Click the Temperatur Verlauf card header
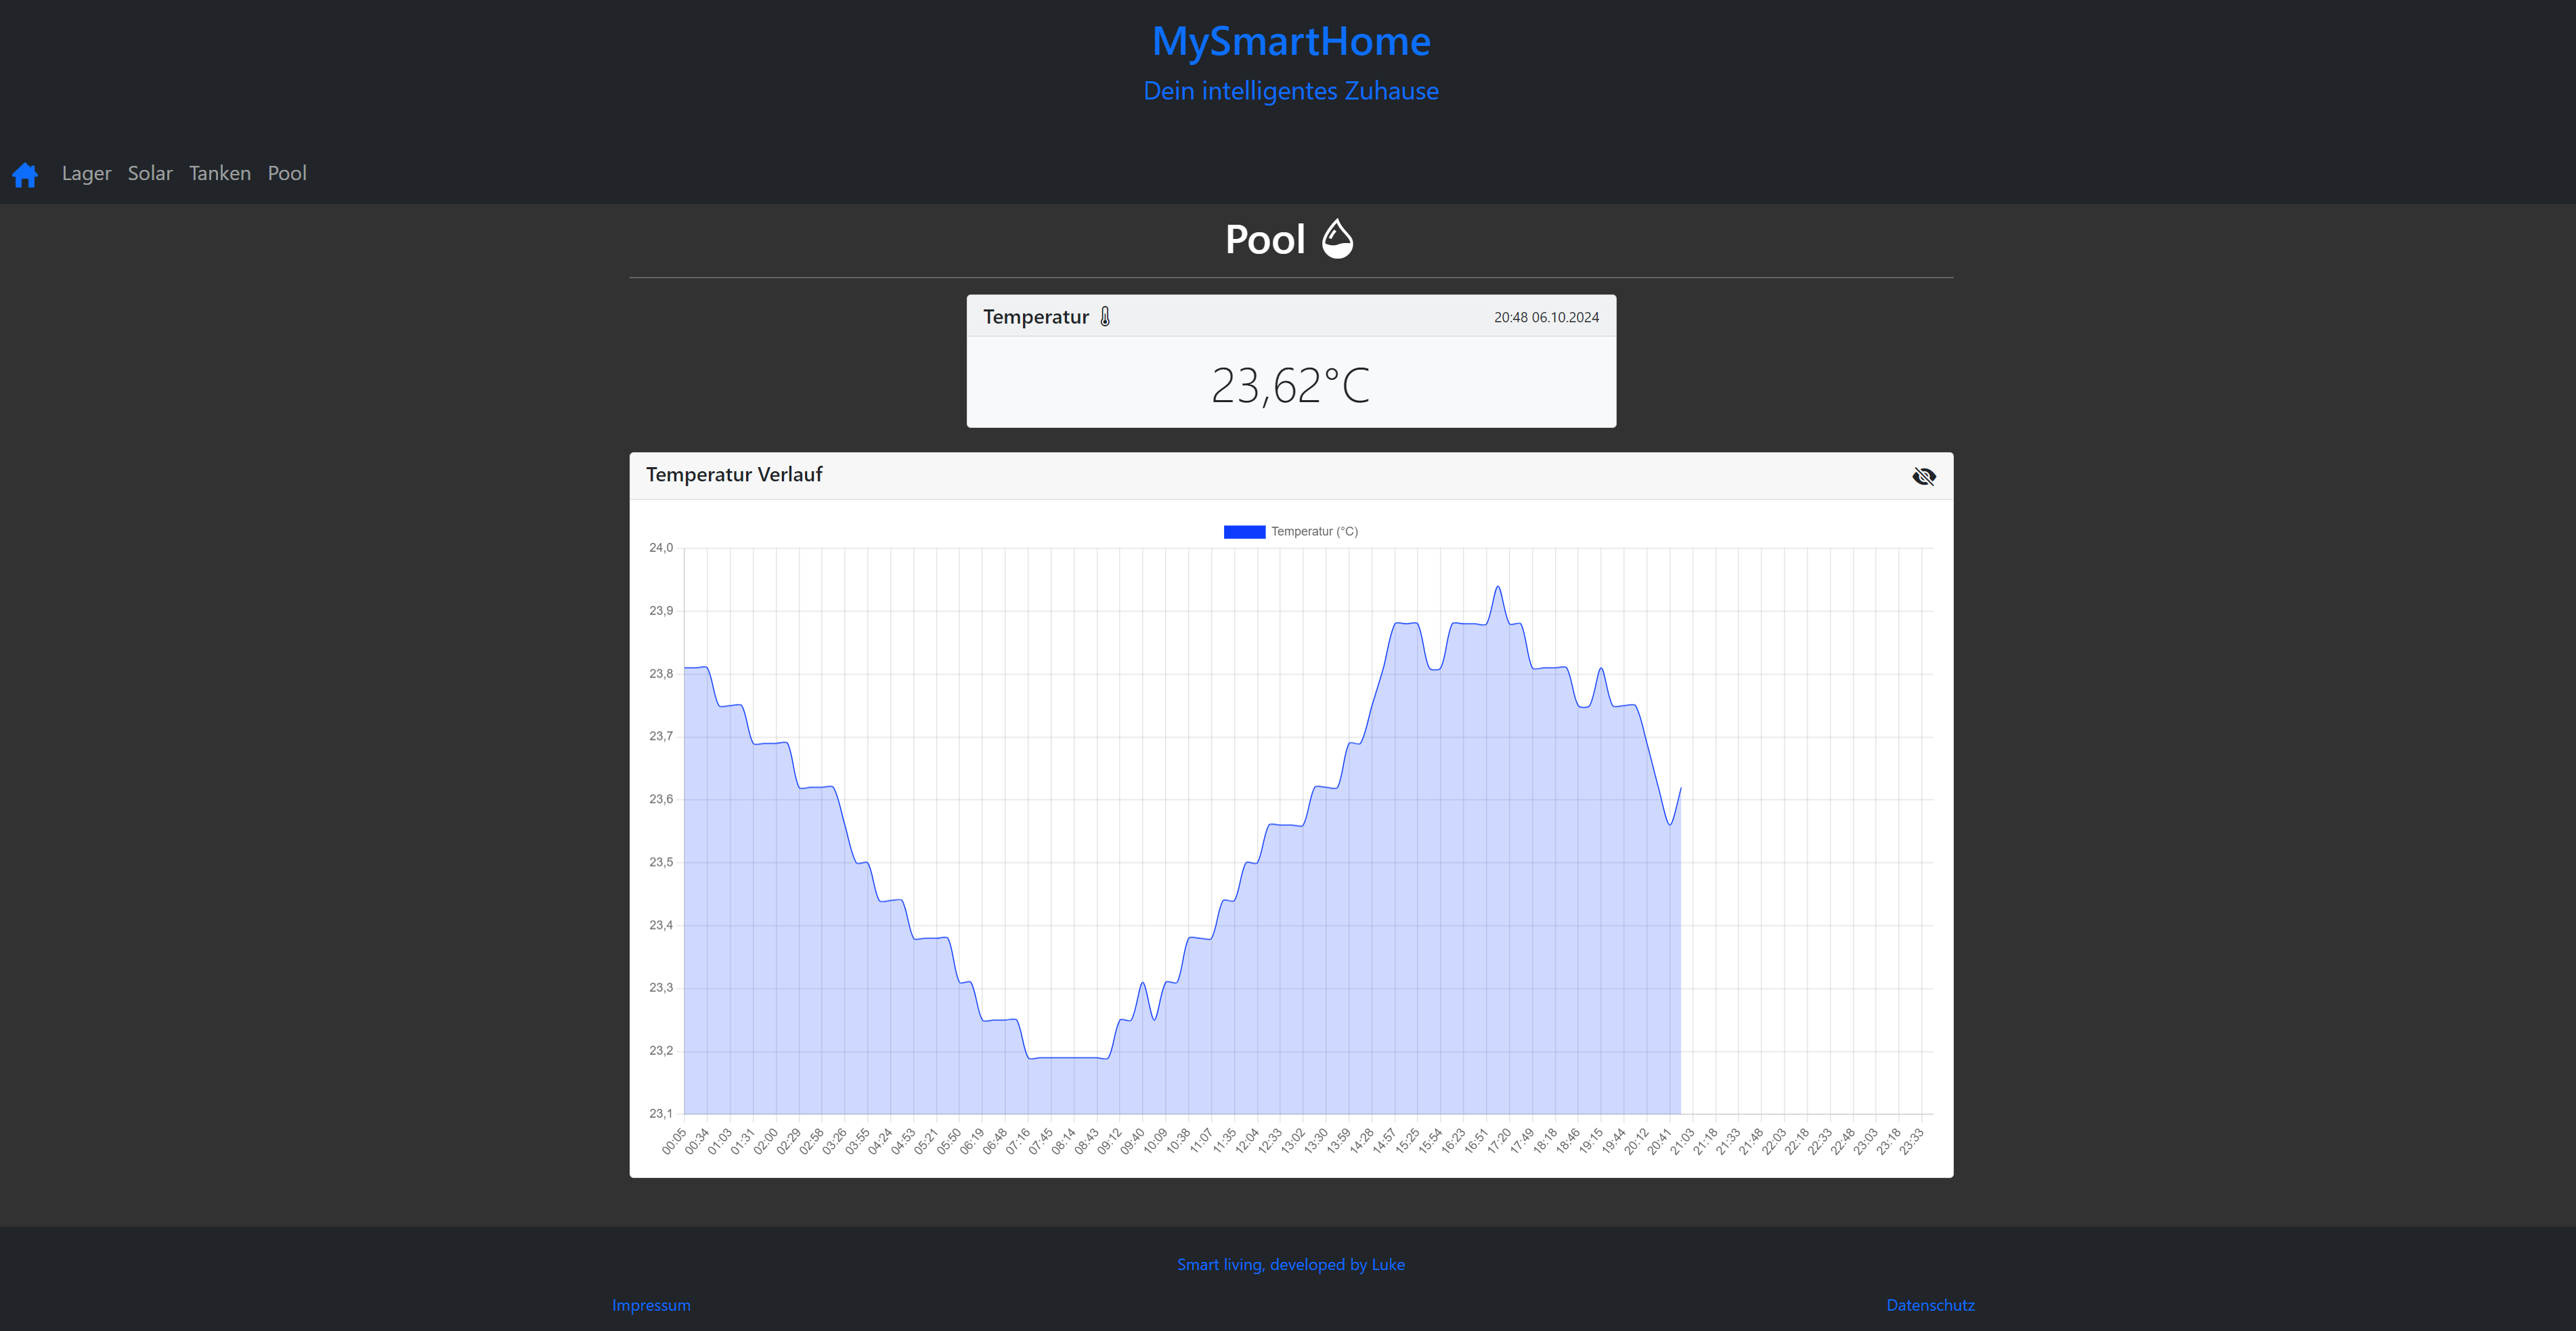 coord(734,475)
